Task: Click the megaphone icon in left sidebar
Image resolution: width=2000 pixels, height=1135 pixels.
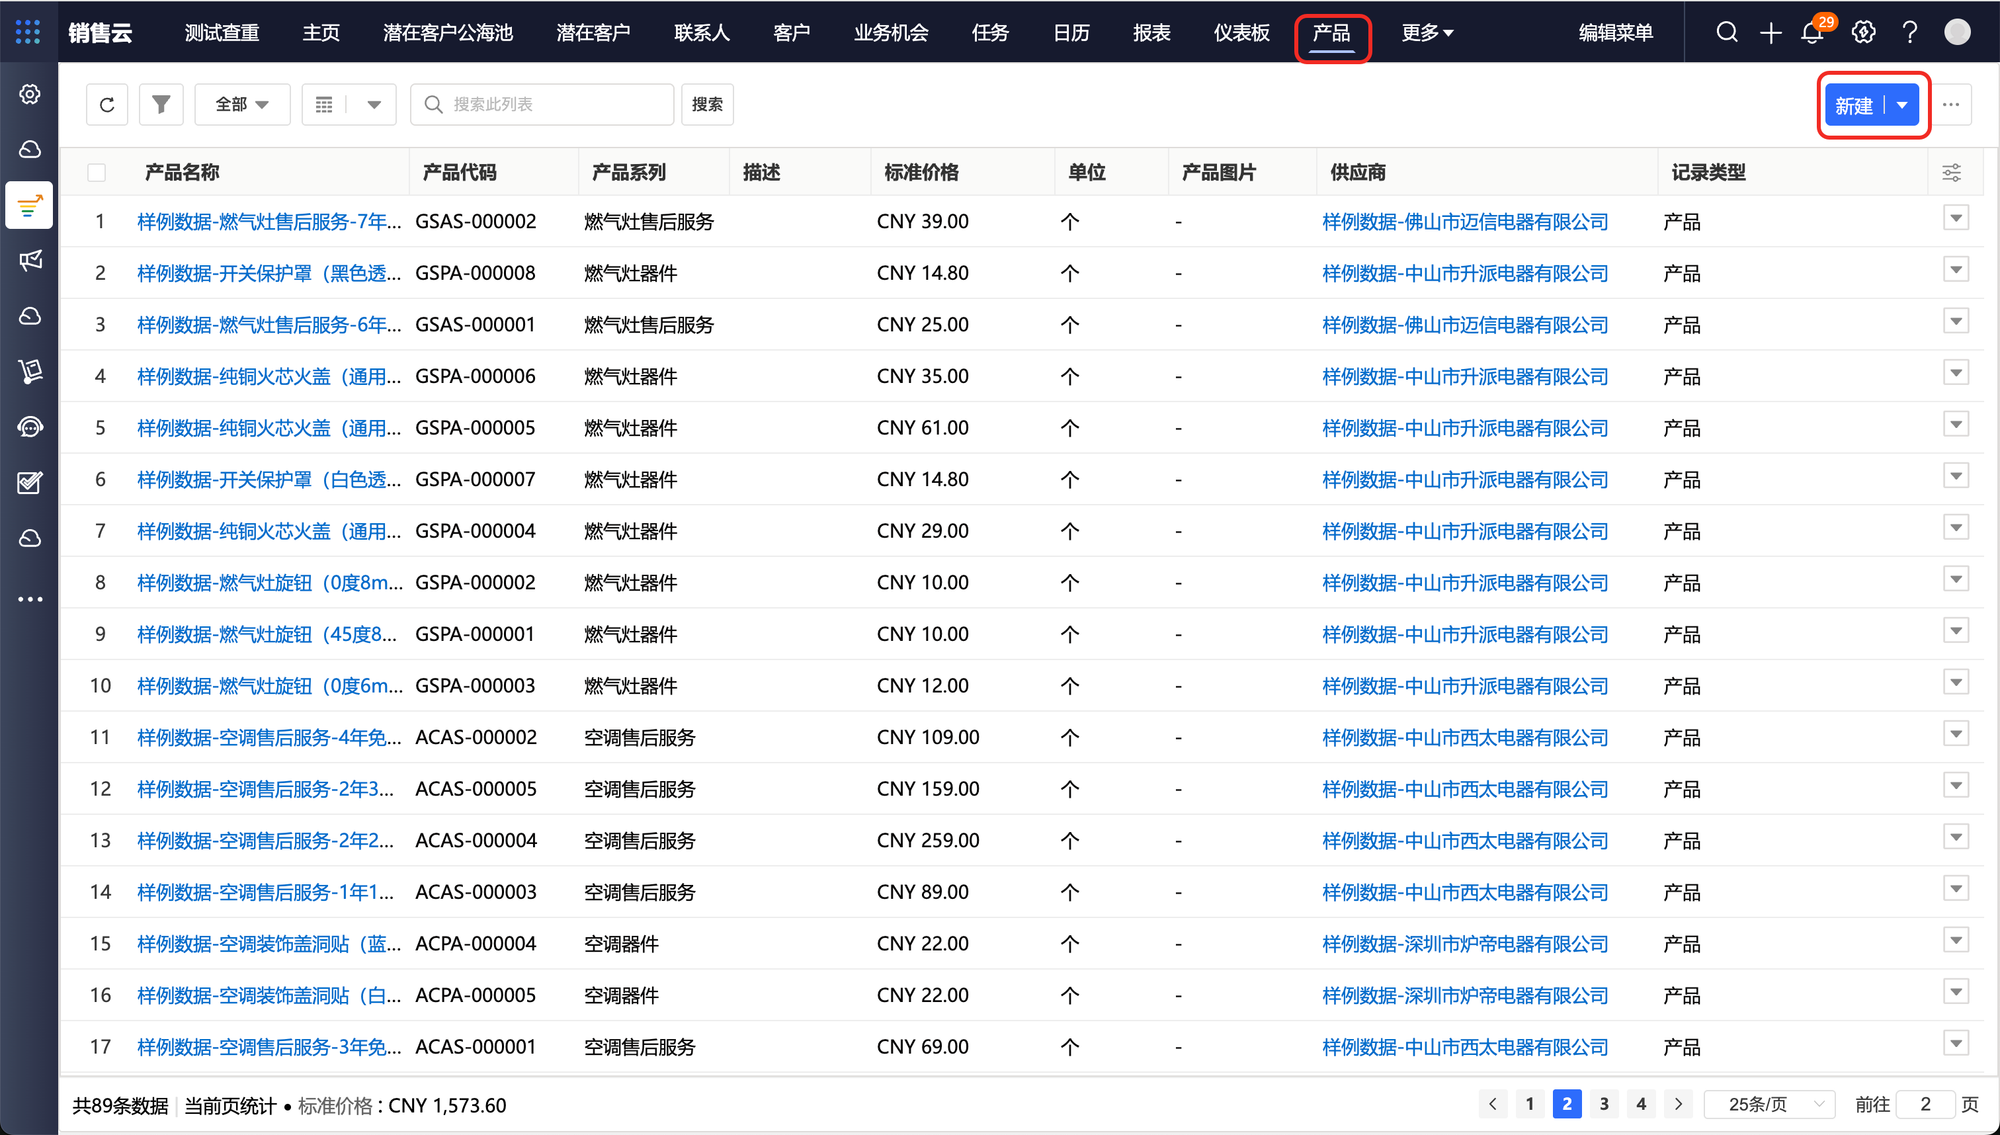Action: 30,261
